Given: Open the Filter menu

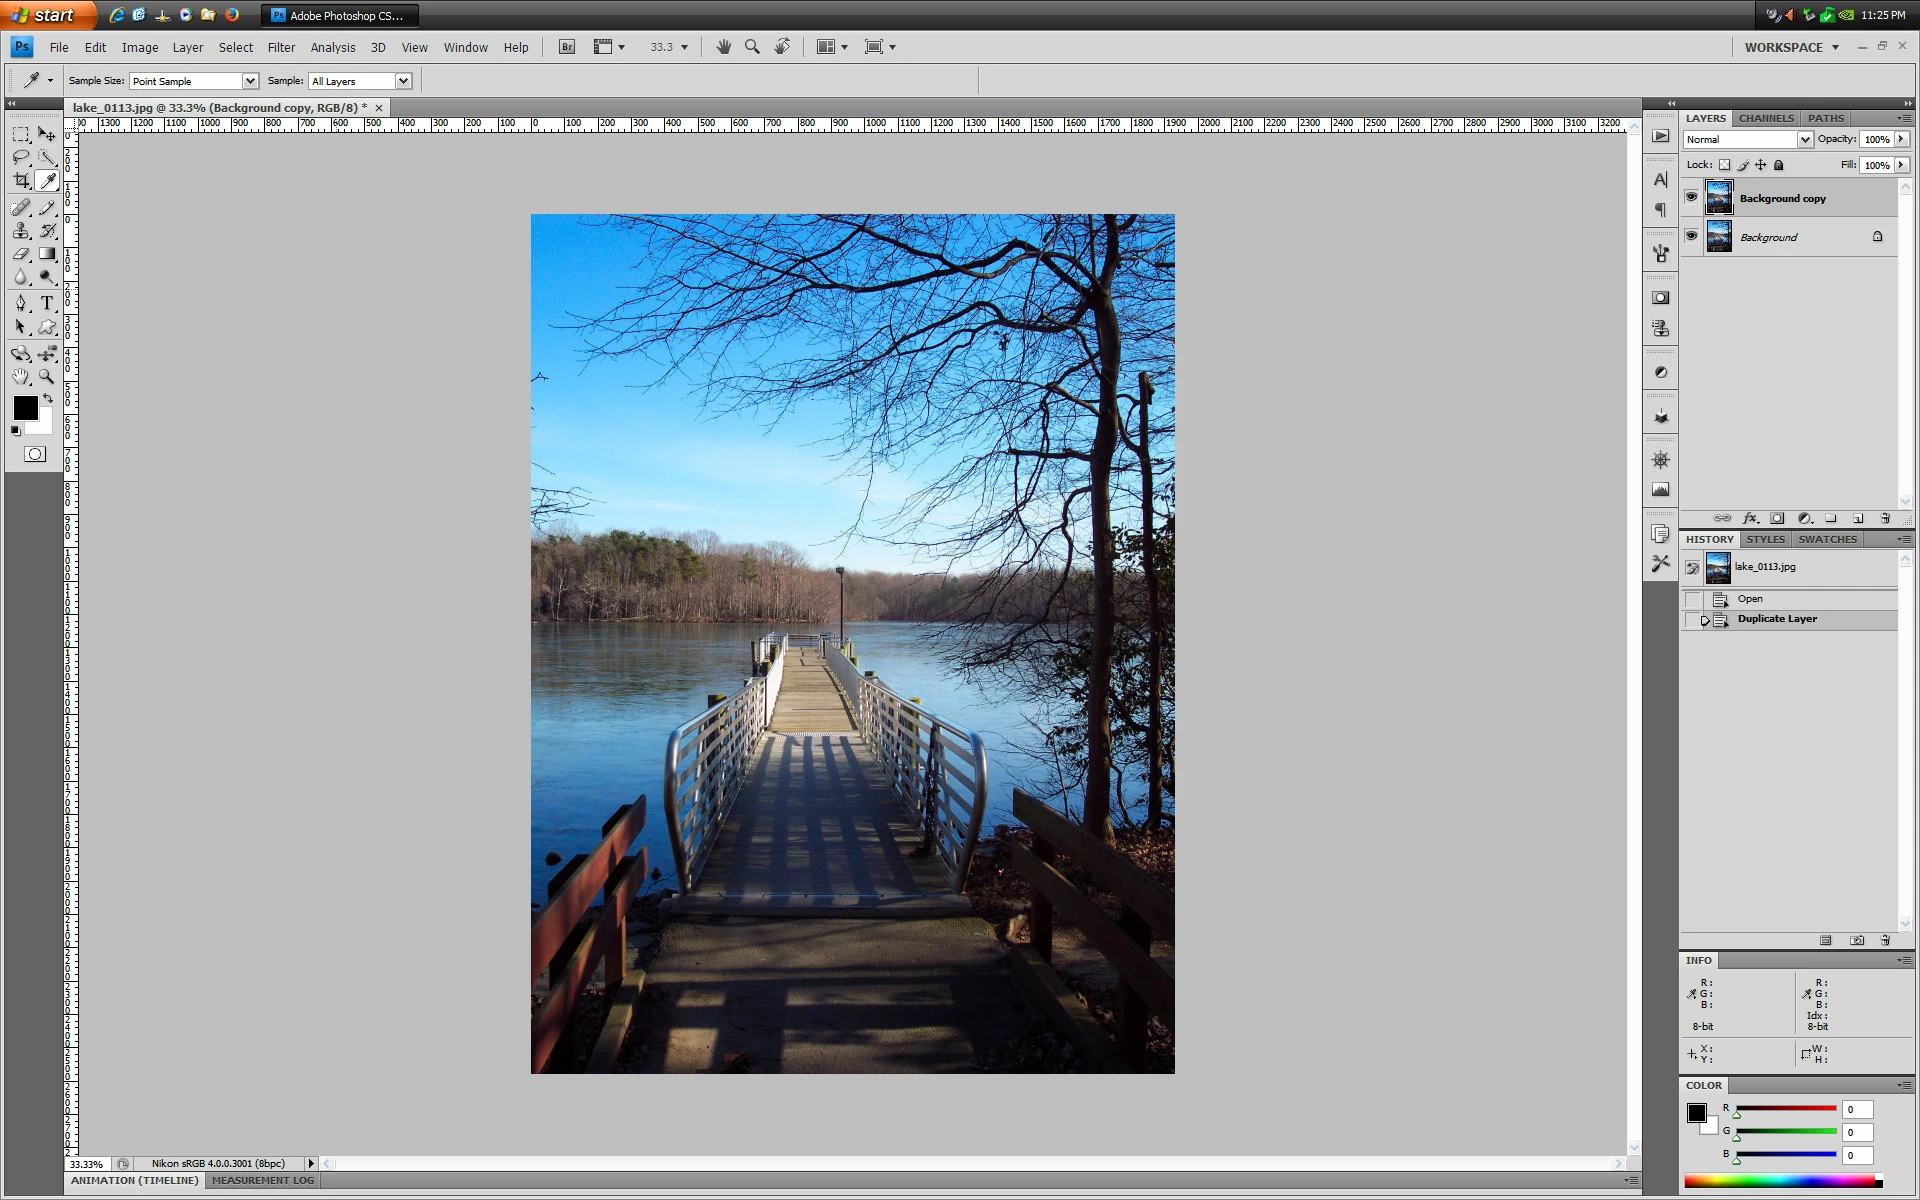Looking at the screenshot, I should (281, 47).
